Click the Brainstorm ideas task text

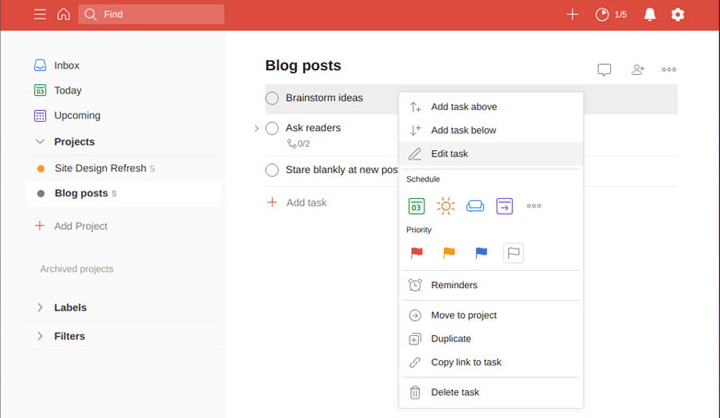[324, 98]
